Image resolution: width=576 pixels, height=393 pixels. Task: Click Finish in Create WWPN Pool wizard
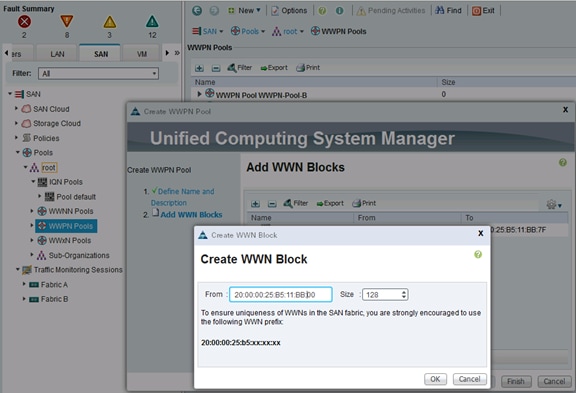tap(516, 381)
